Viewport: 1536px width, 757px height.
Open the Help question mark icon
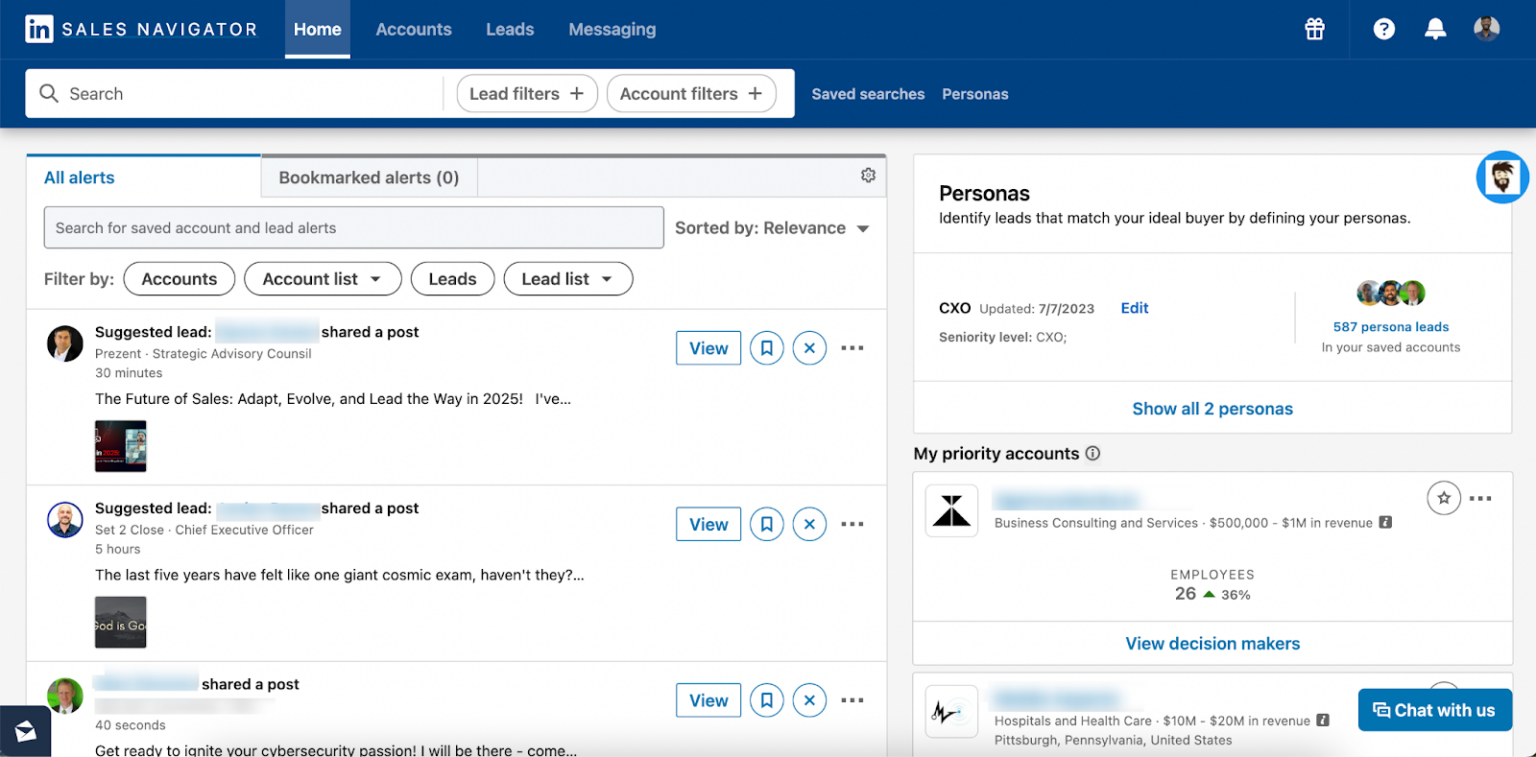(1383, 29)
